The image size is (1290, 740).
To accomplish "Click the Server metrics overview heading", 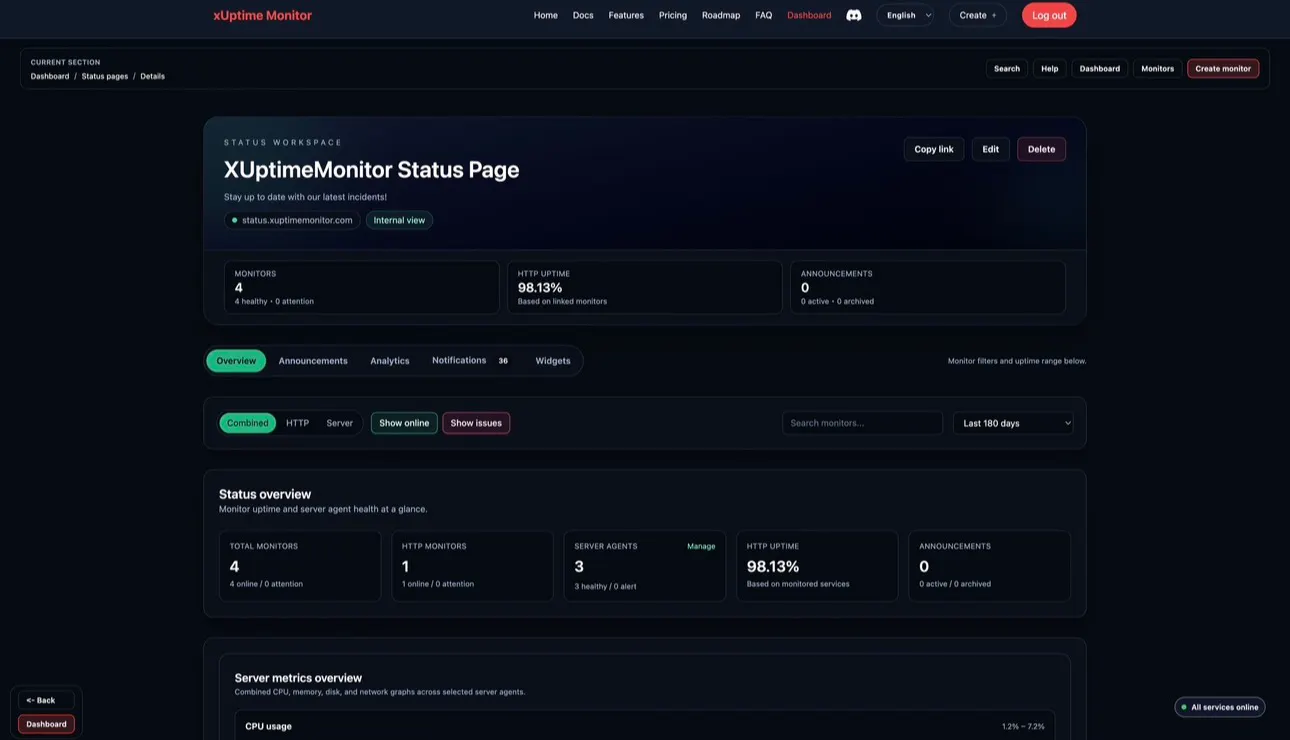I will [x=298, y=678].
